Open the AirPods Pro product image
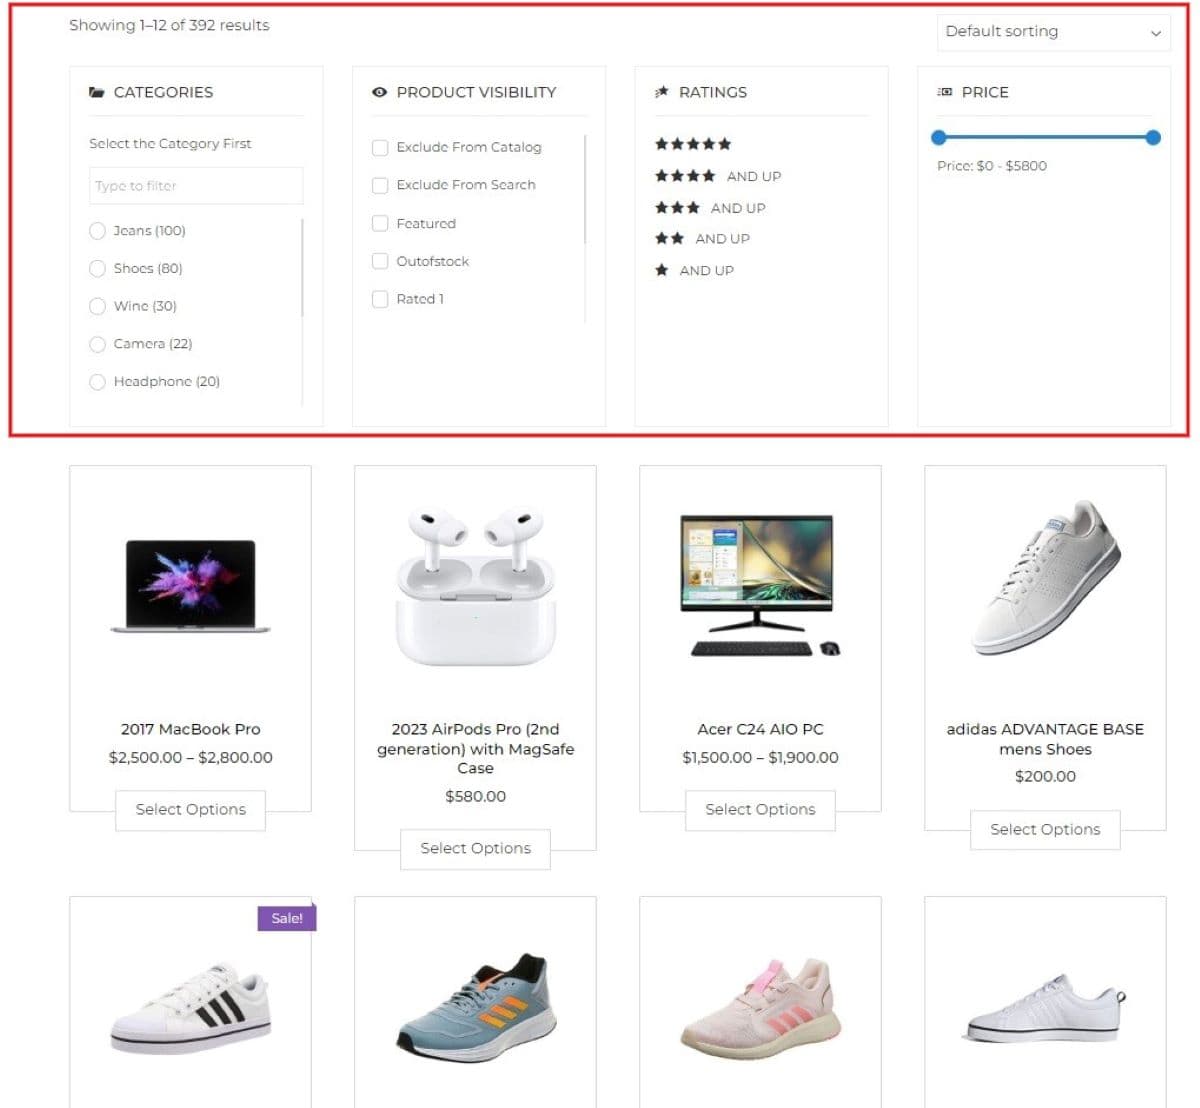The image size is (1200, 1108). 475,587
